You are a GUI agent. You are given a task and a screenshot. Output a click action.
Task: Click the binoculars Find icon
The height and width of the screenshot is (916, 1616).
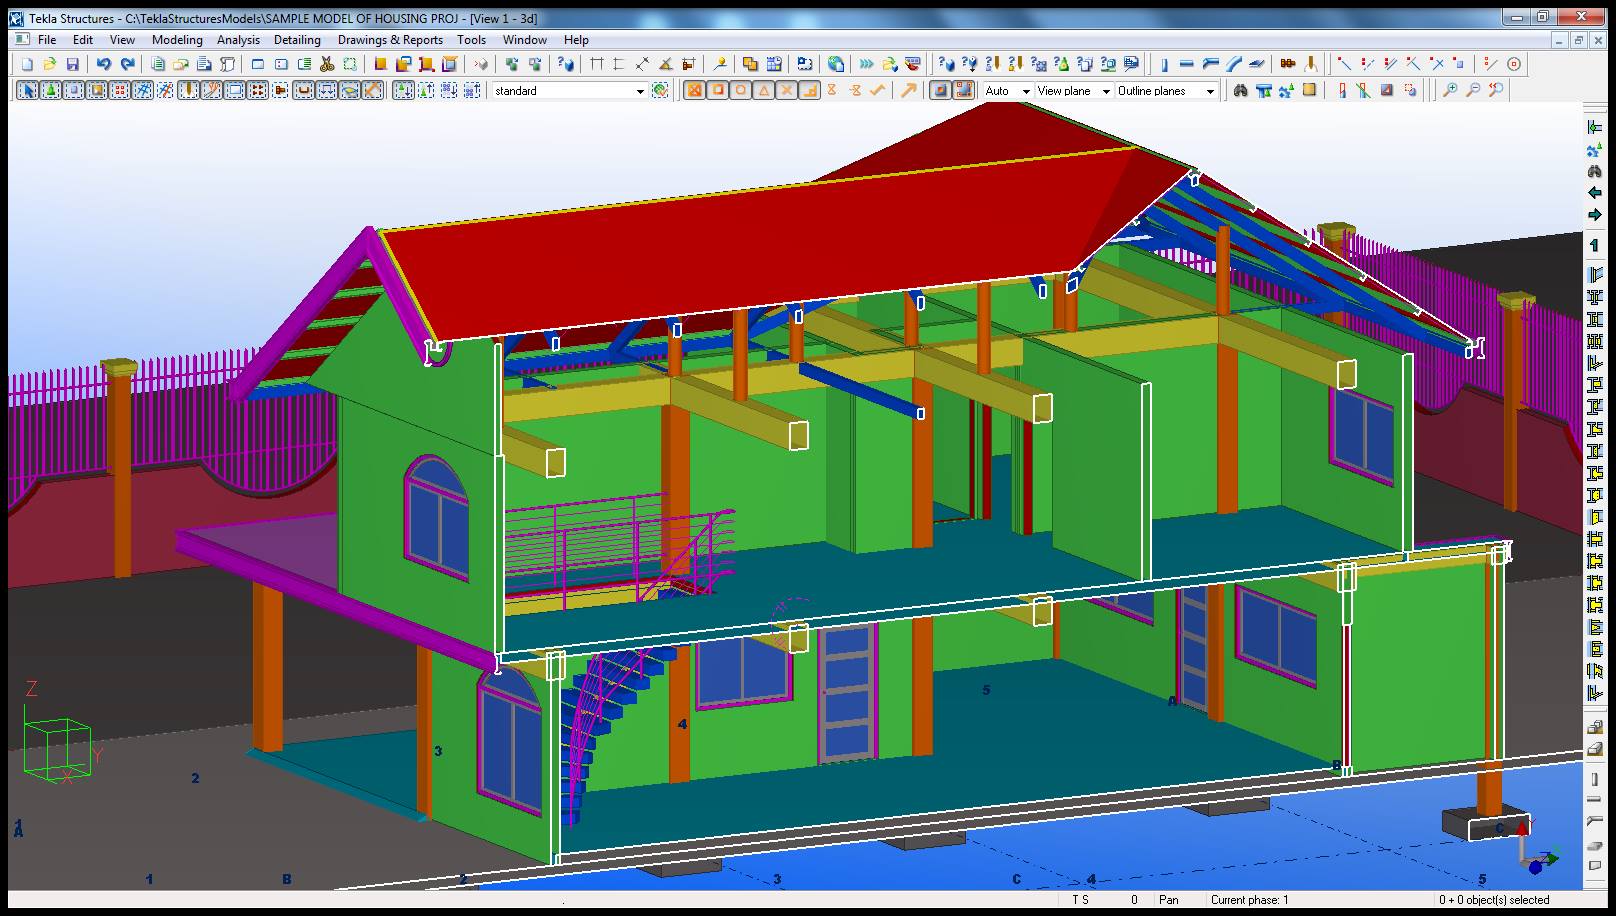pyautogui.click(x=1241, y=90)
